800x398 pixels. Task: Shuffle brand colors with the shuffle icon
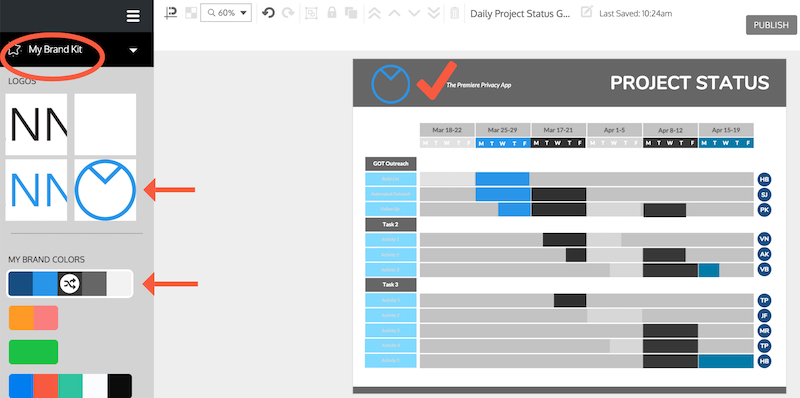(69, 284)
